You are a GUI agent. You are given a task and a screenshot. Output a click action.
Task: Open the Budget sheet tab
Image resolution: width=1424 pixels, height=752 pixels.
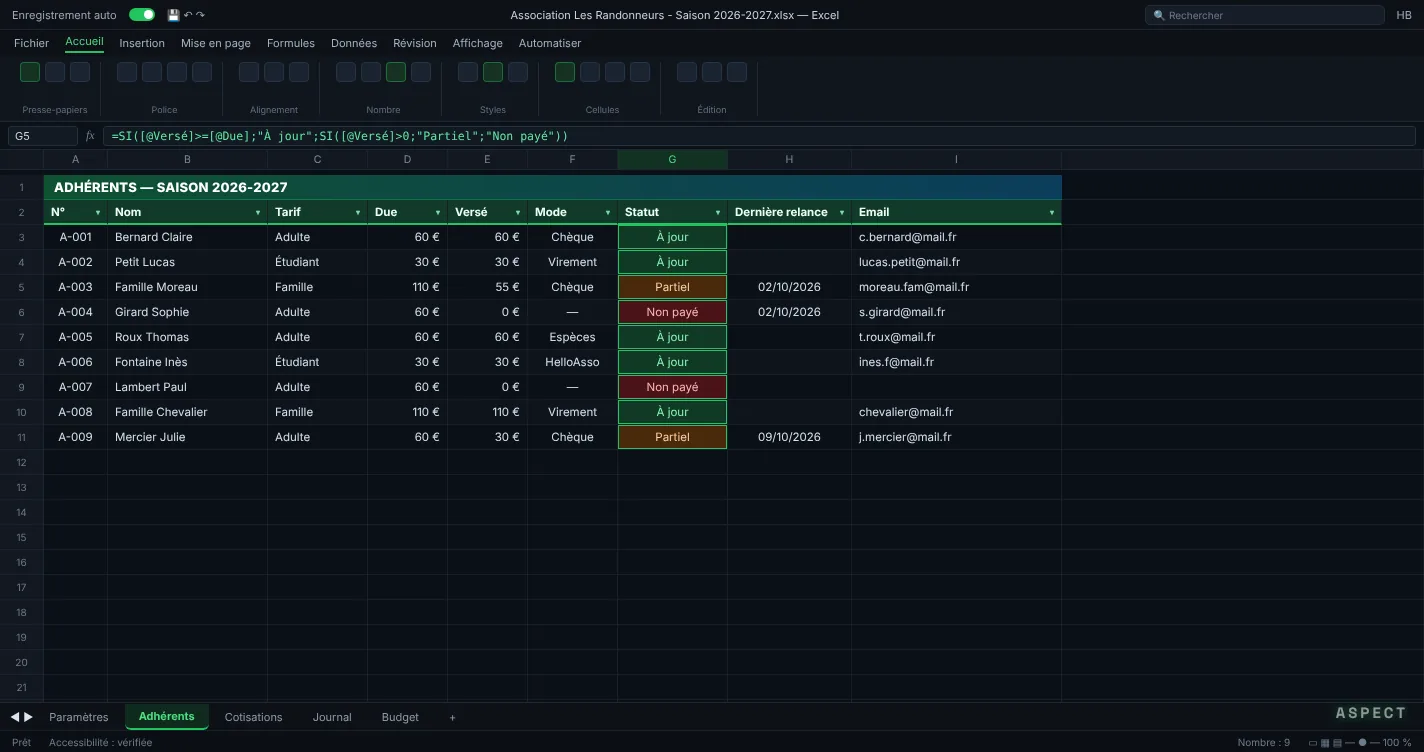coord(400,717)
